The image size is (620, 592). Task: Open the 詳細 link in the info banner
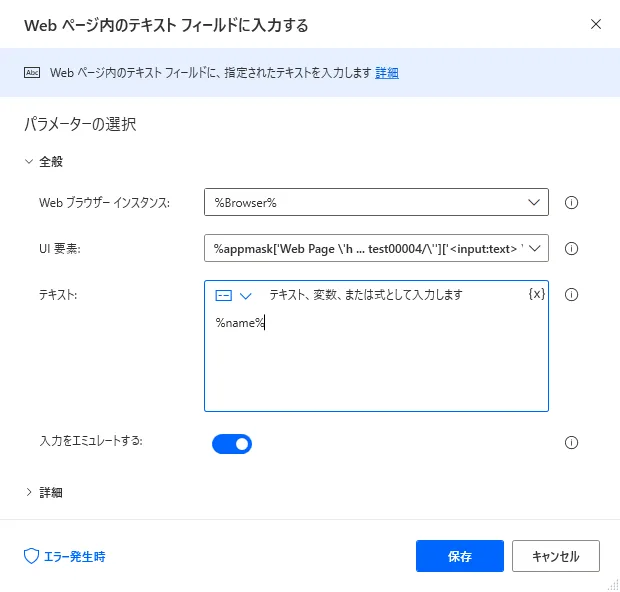pyautogui.click(x=387, y=73)
